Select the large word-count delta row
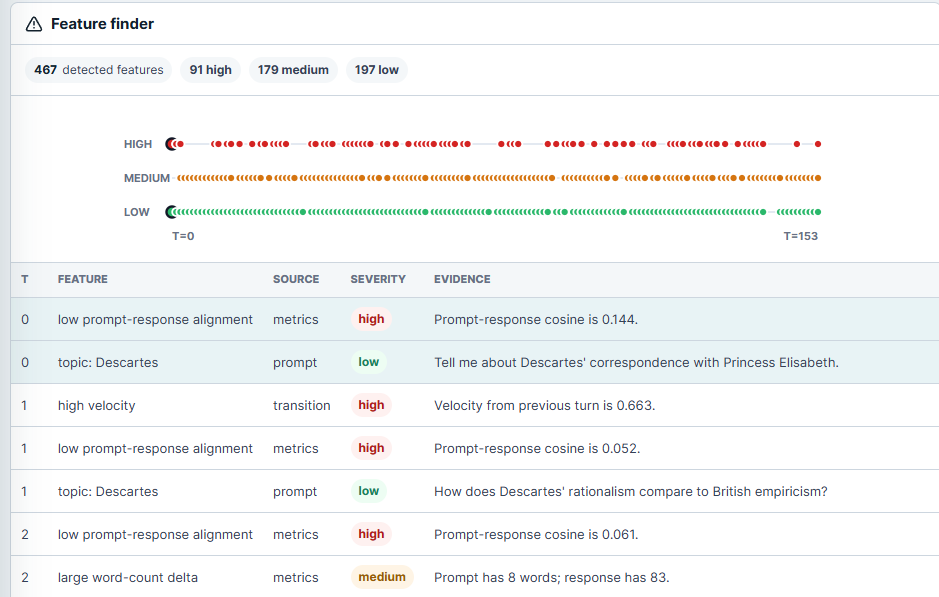This screenshot has width=939, height=597. 475,577
